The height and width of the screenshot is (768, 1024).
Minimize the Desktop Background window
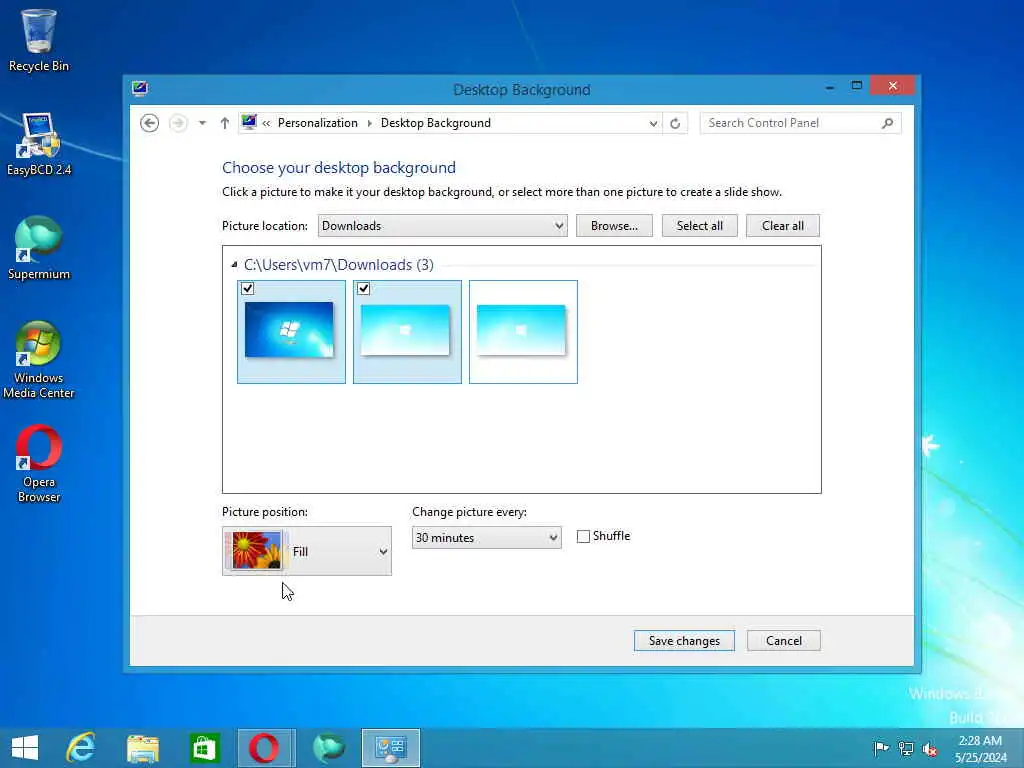(x=829, y=86)
